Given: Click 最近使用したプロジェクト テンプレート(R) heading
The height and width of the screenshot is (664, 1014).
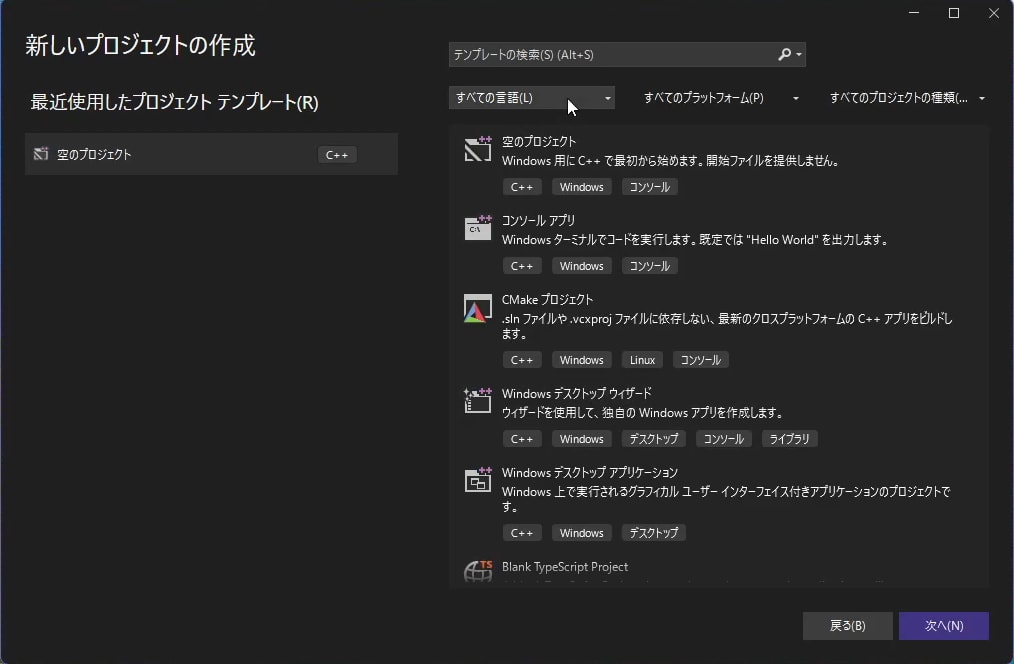Looking at the screenshot, I should coord(175,102).
